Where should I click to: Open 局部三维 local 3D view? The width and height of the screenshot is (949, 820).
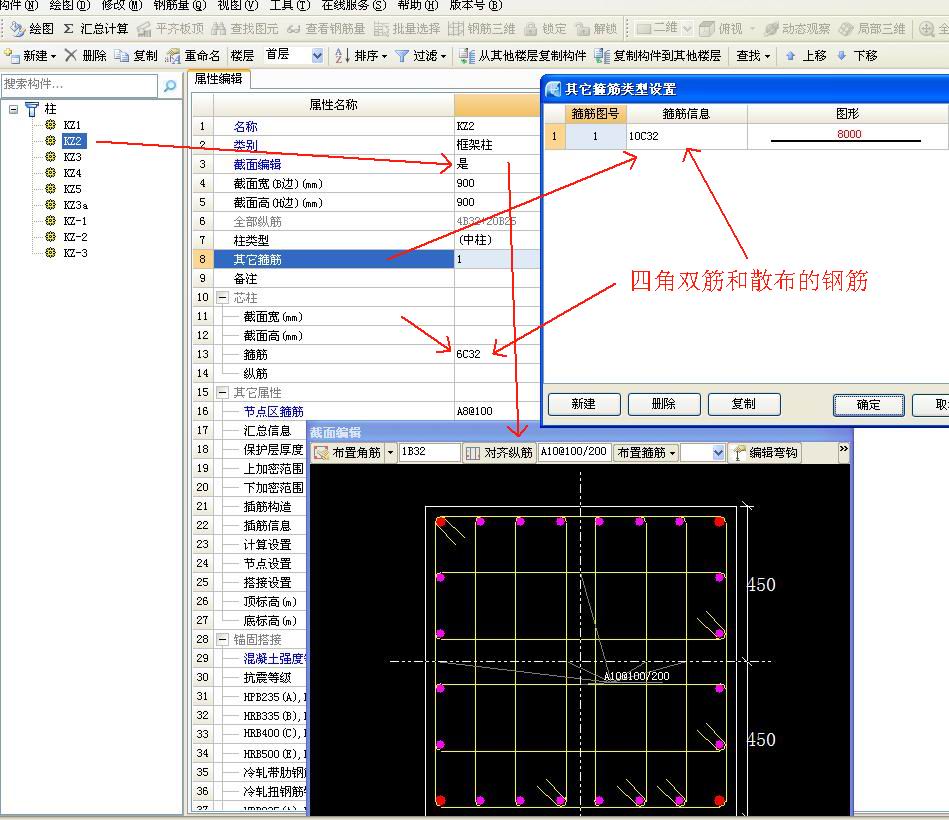point(872,28)
